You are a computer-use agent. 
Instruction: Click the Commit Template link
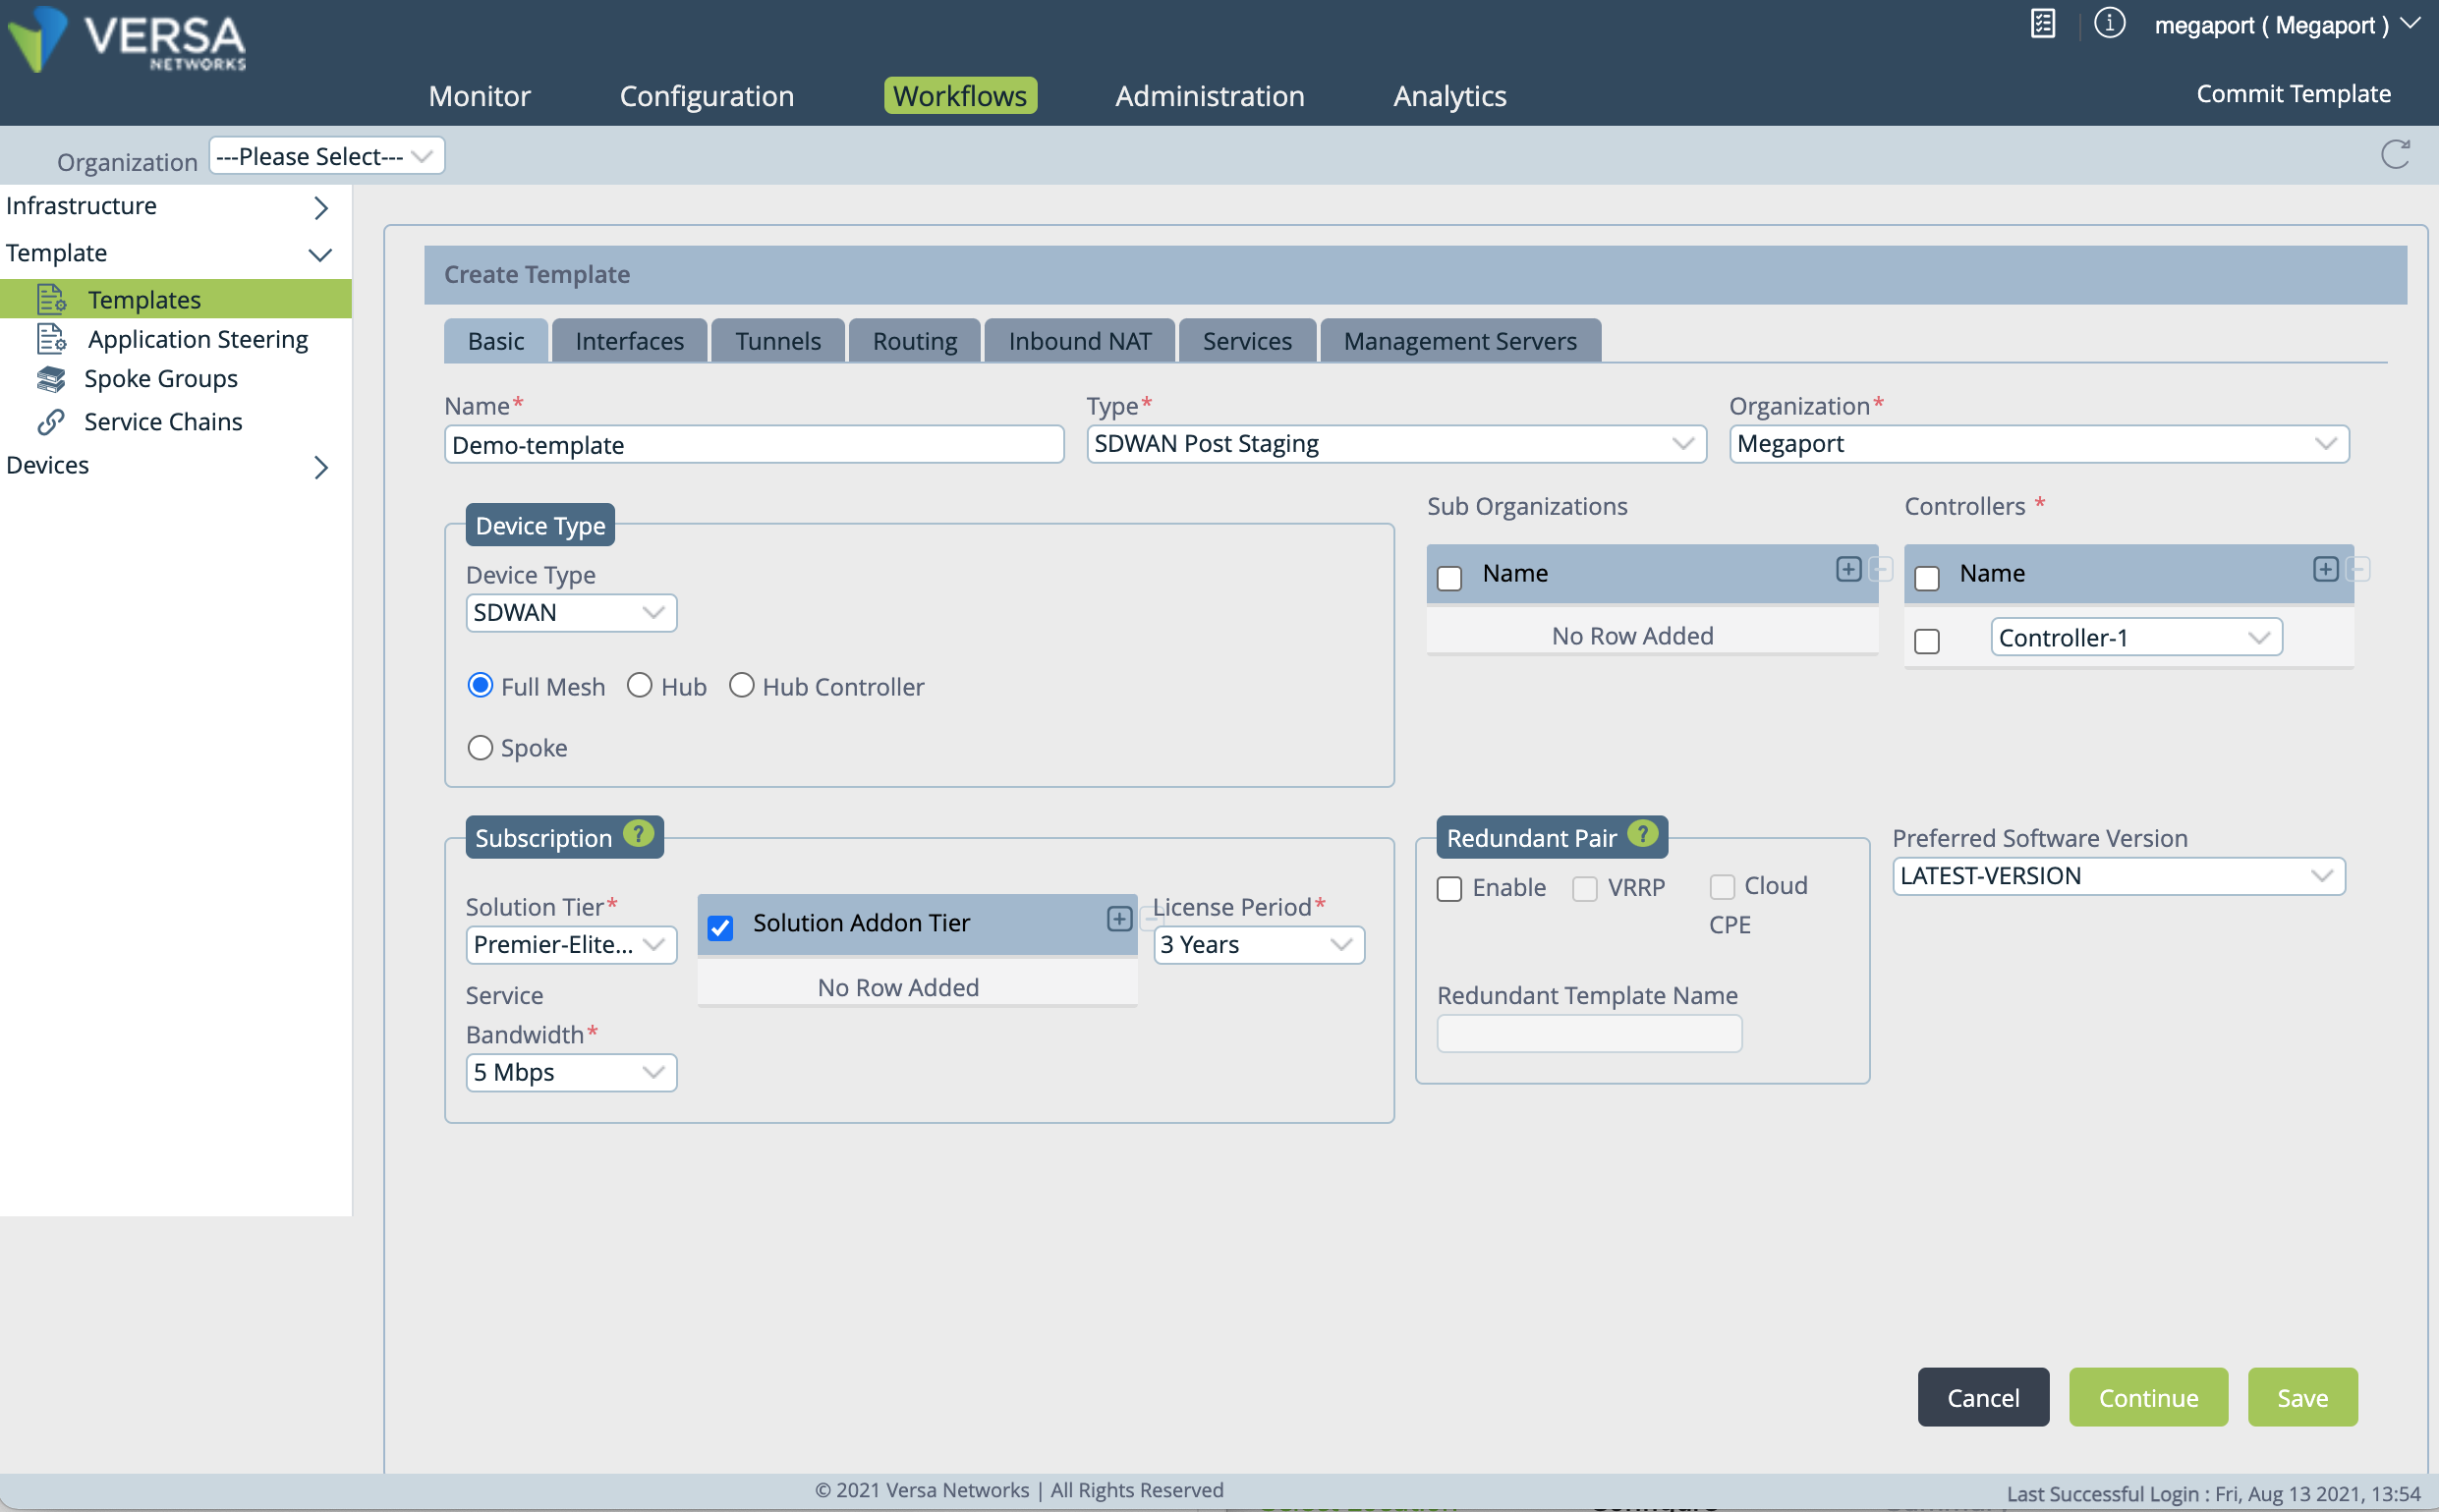(2292, 93)
